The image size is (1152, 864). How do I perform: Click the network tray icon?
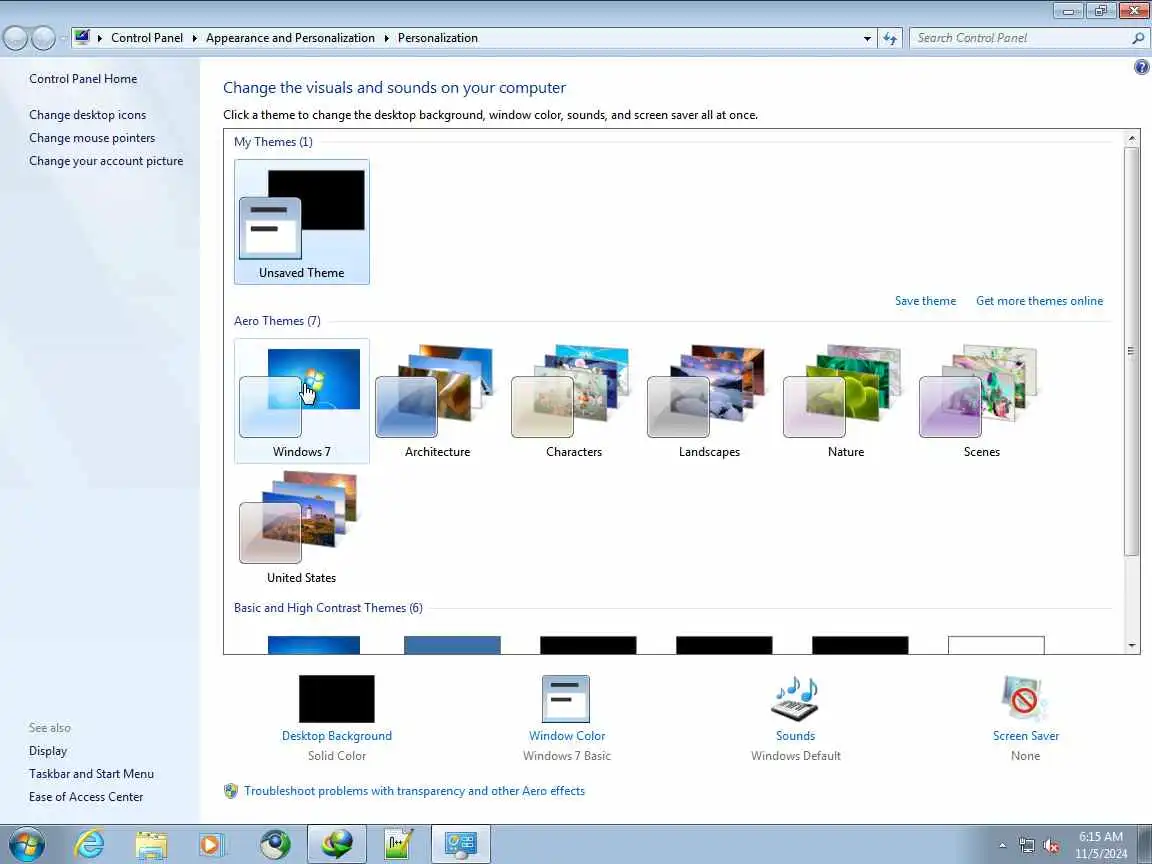(1027, 846)
